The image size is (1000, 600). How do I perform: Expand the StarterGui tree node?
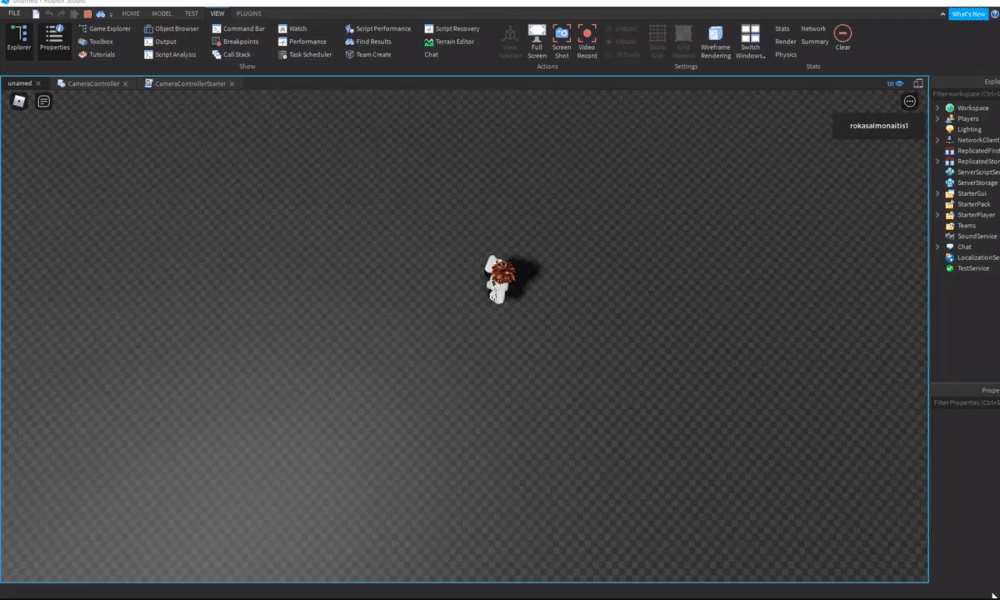pos(938,193)
